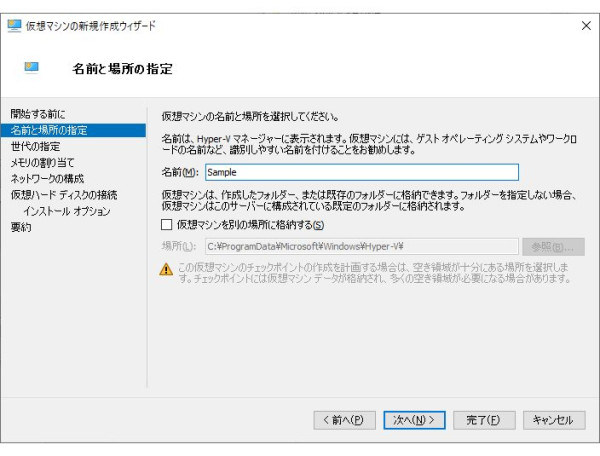This screenshot has height=456, width=600.
Task: Click the wizard icon in the title bar
Action: (x=14, y=25)
